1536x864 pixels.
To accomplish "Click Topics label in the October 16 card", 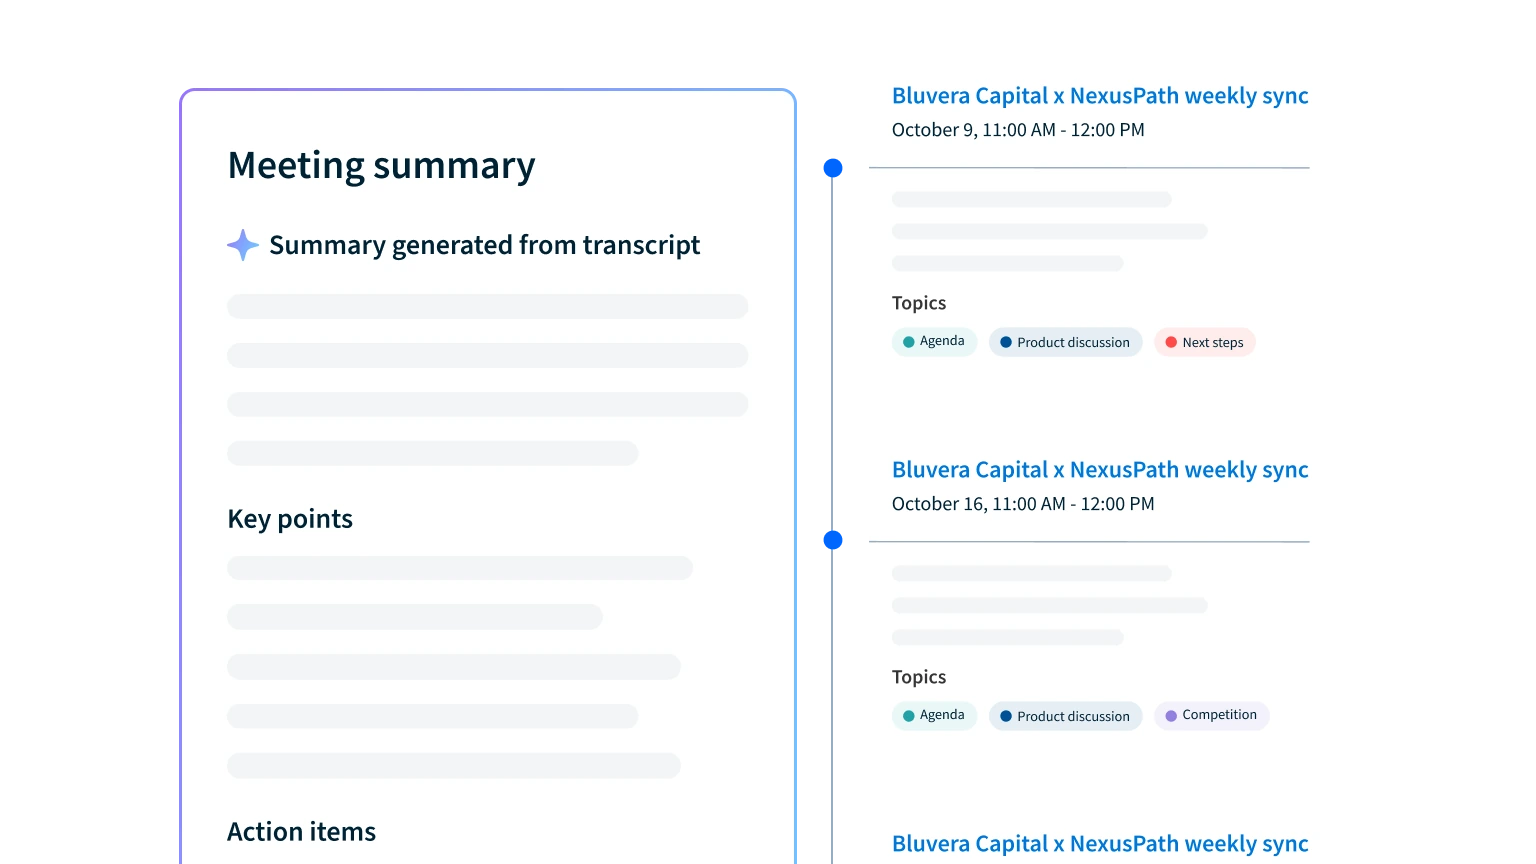I will [x=918, y=677].
